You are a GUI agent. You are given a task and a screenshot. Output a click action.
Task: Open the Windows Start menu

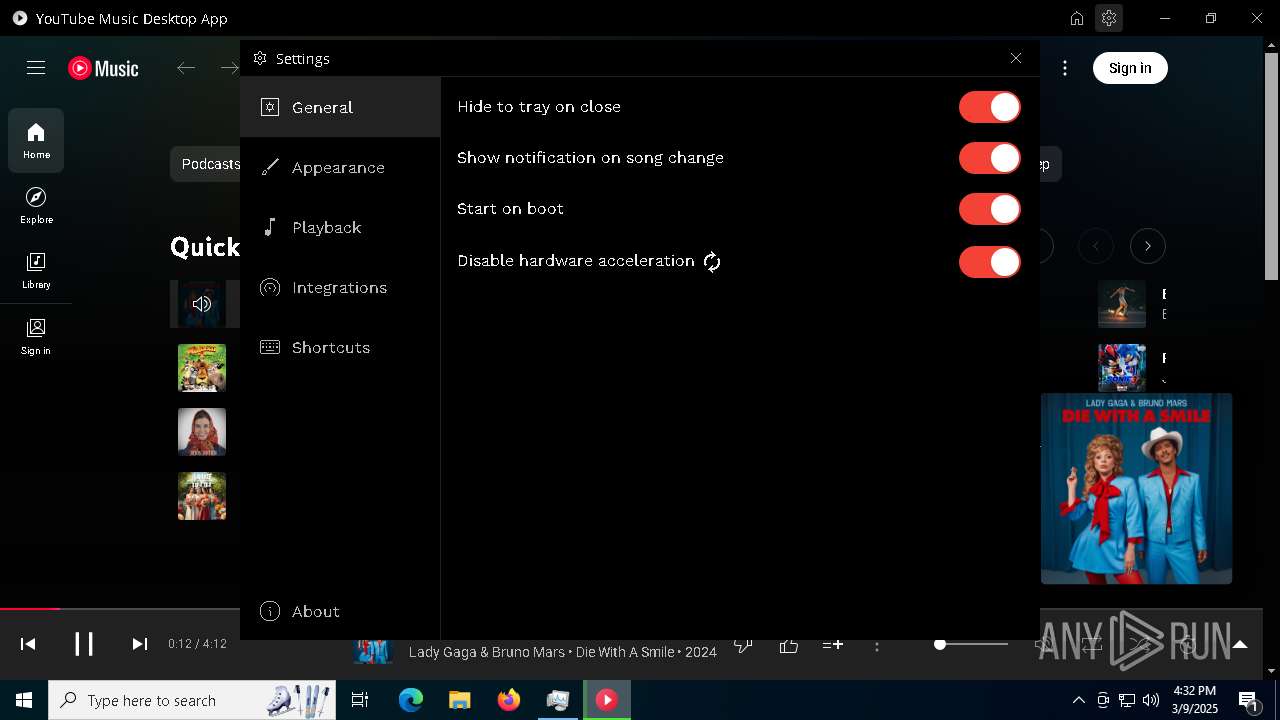(x=24, y=700)
